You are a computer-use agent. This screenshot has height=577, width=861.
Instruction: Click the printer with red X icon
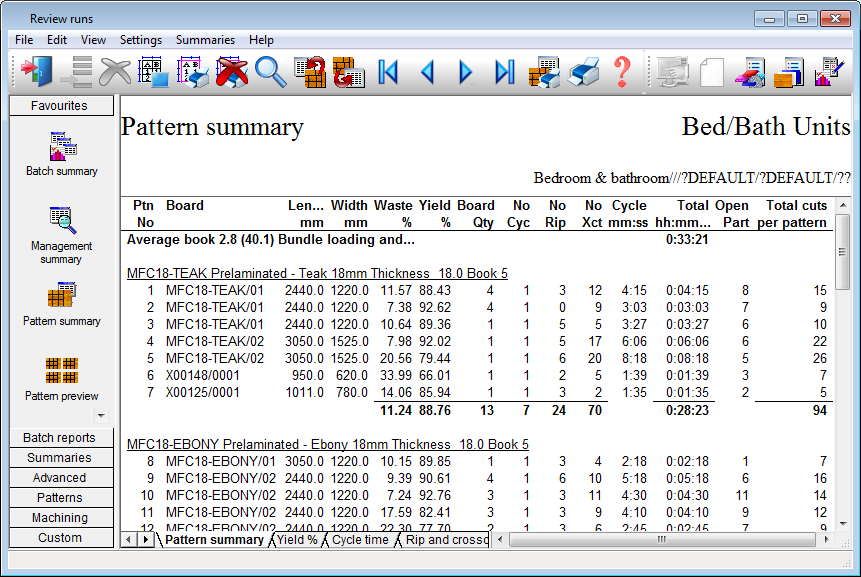232,72
